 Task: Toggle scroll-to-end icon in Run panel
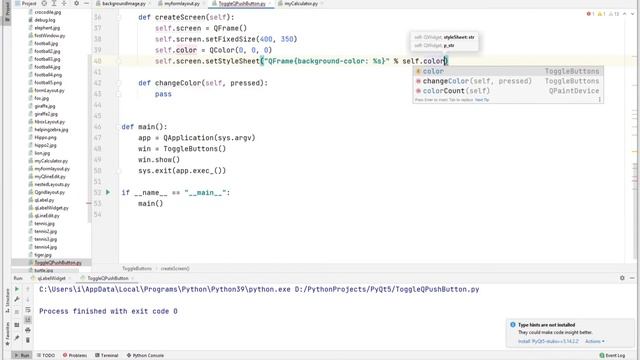click(x=28, y=320)
